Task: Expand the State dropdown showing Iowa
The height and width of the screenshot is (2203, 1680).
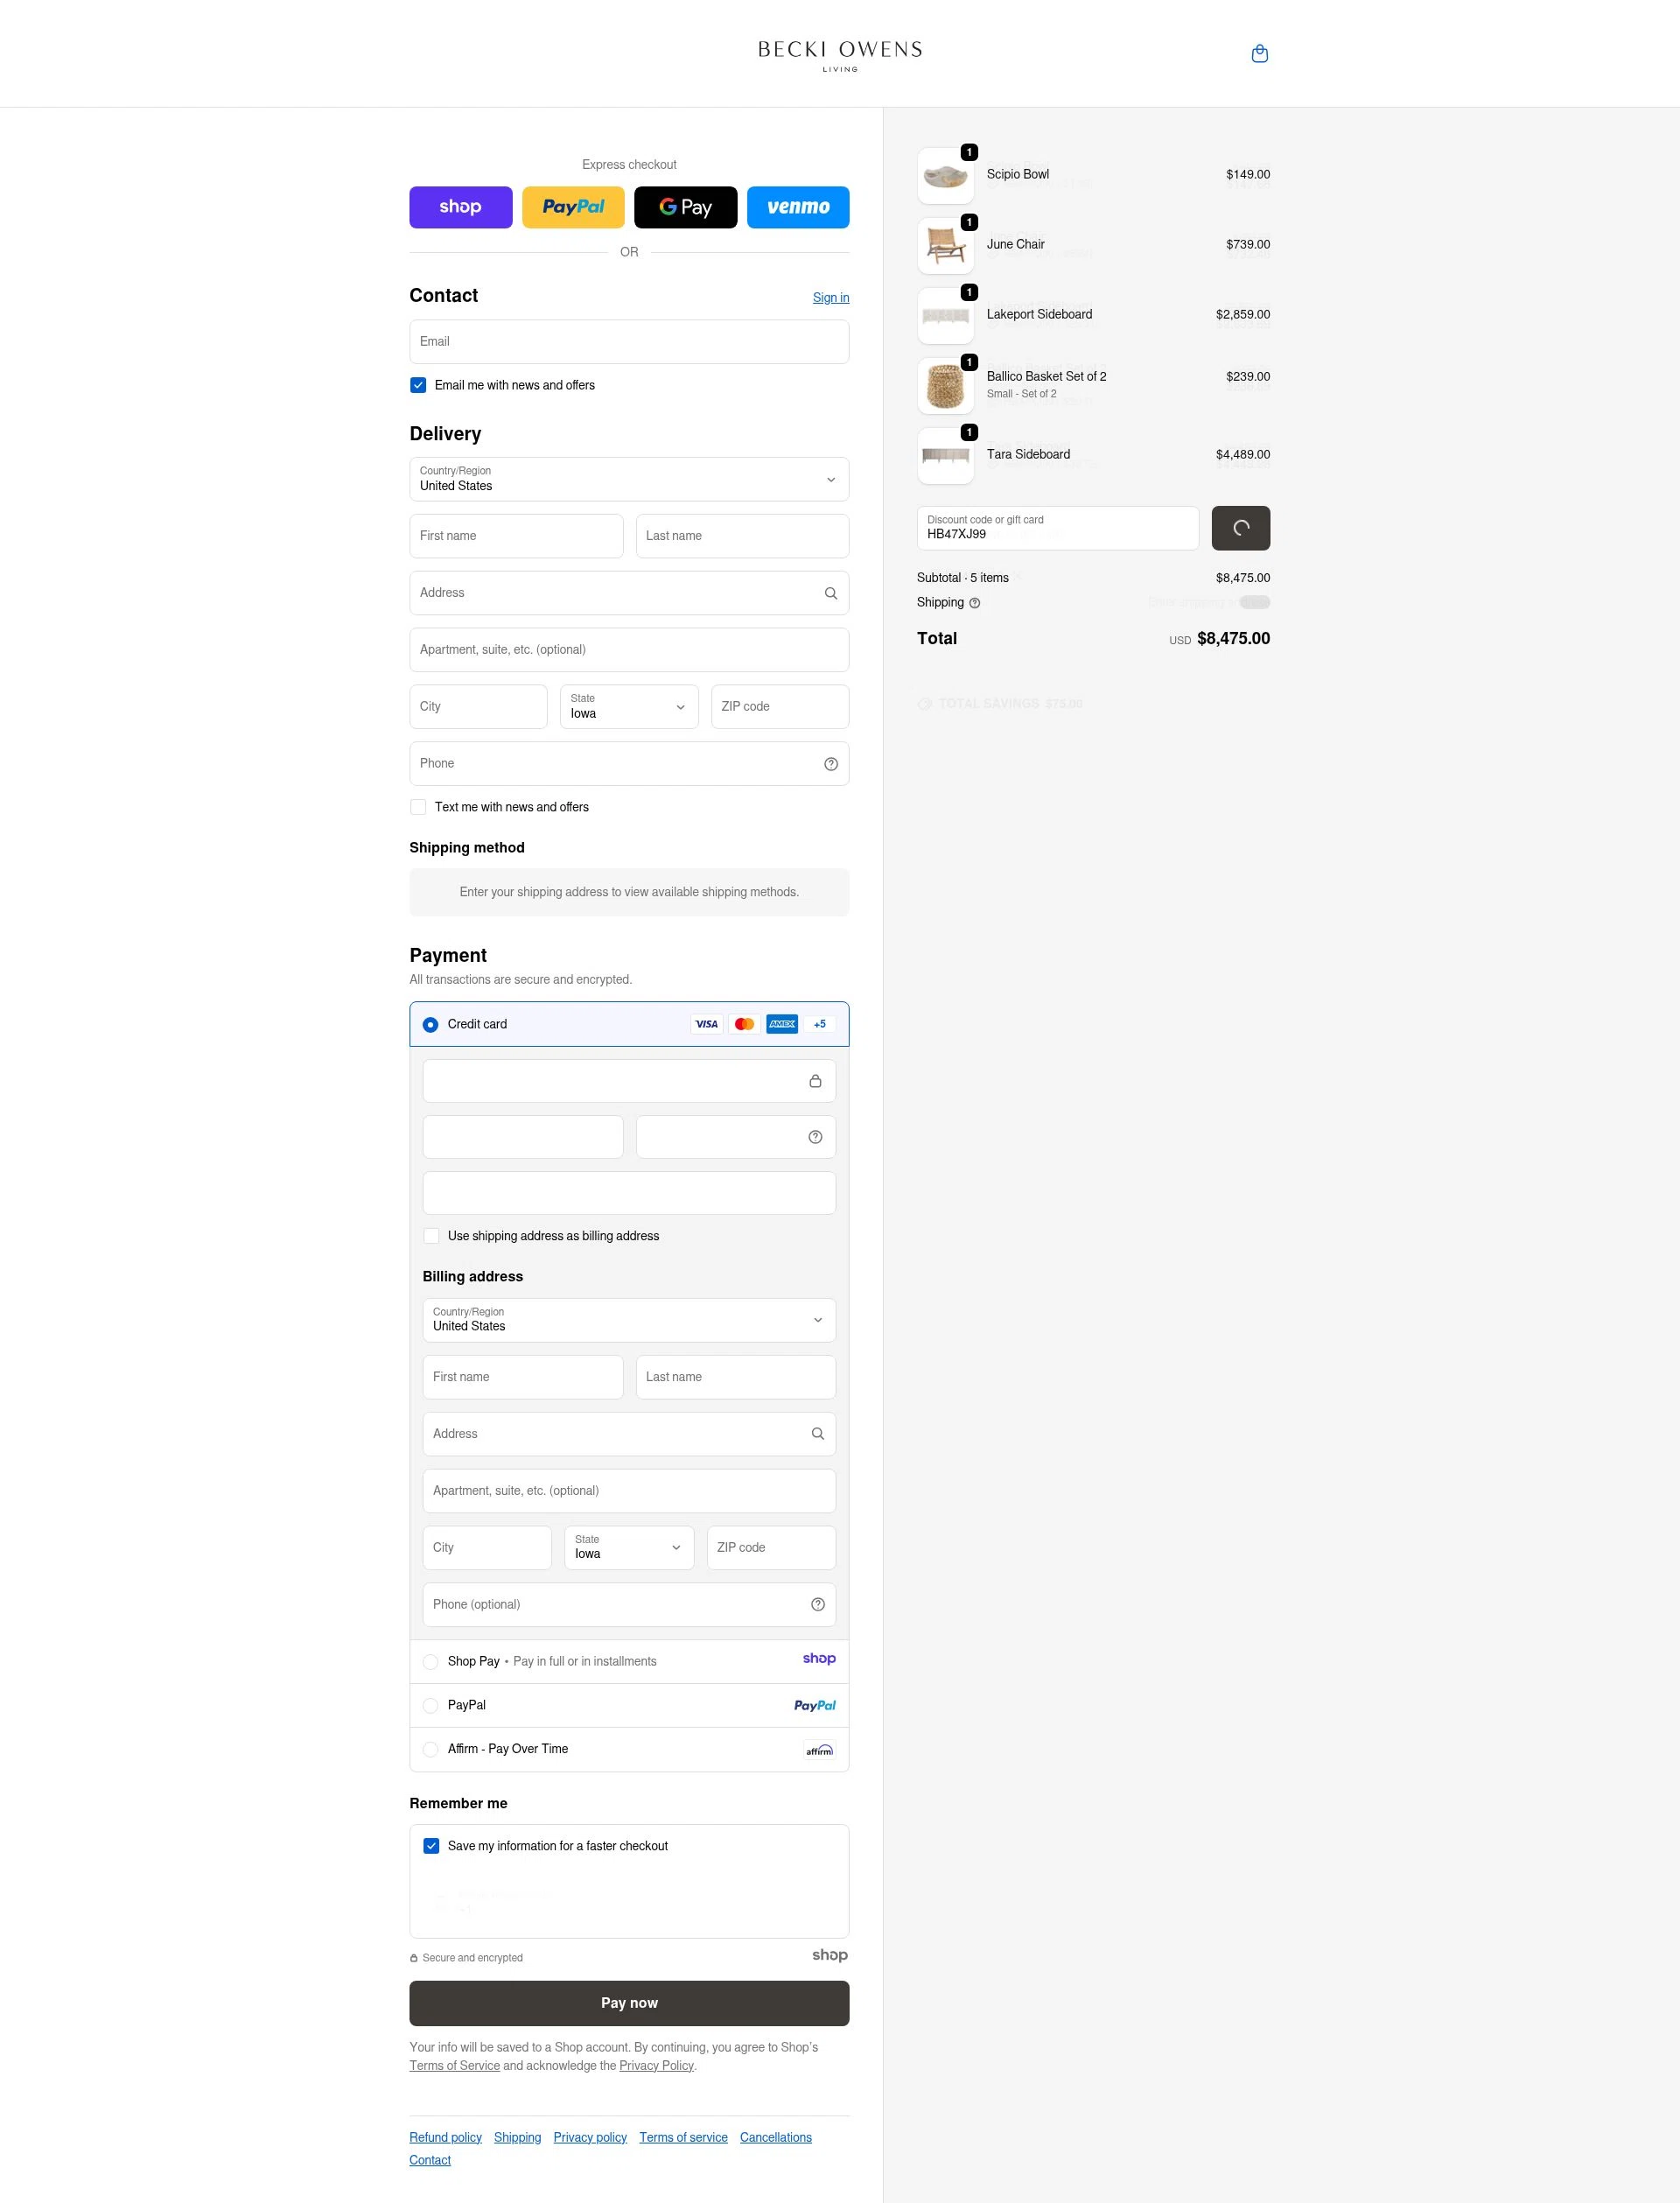Action: point(628,707)
